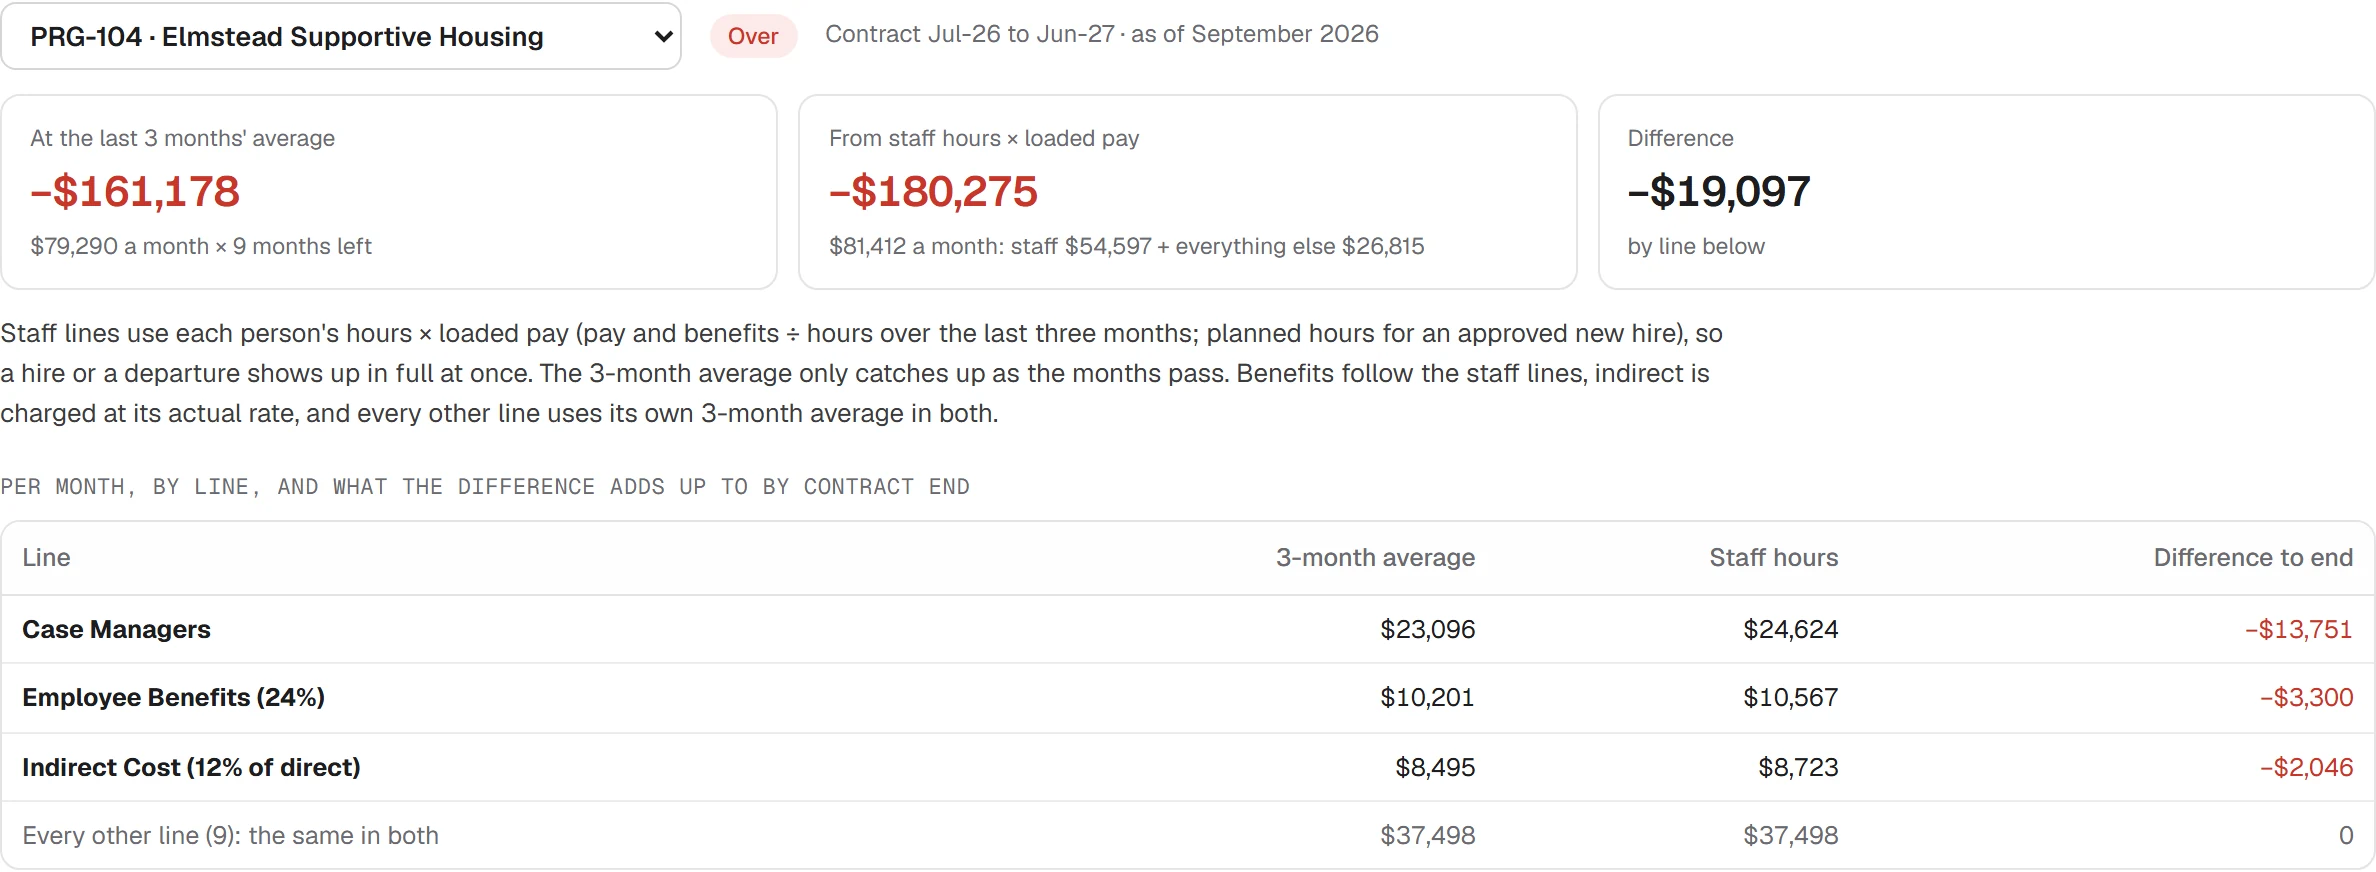Sort by Difference to end column header
Viewport: 2376px width, 872px height.
click(x=2253, y=557)
